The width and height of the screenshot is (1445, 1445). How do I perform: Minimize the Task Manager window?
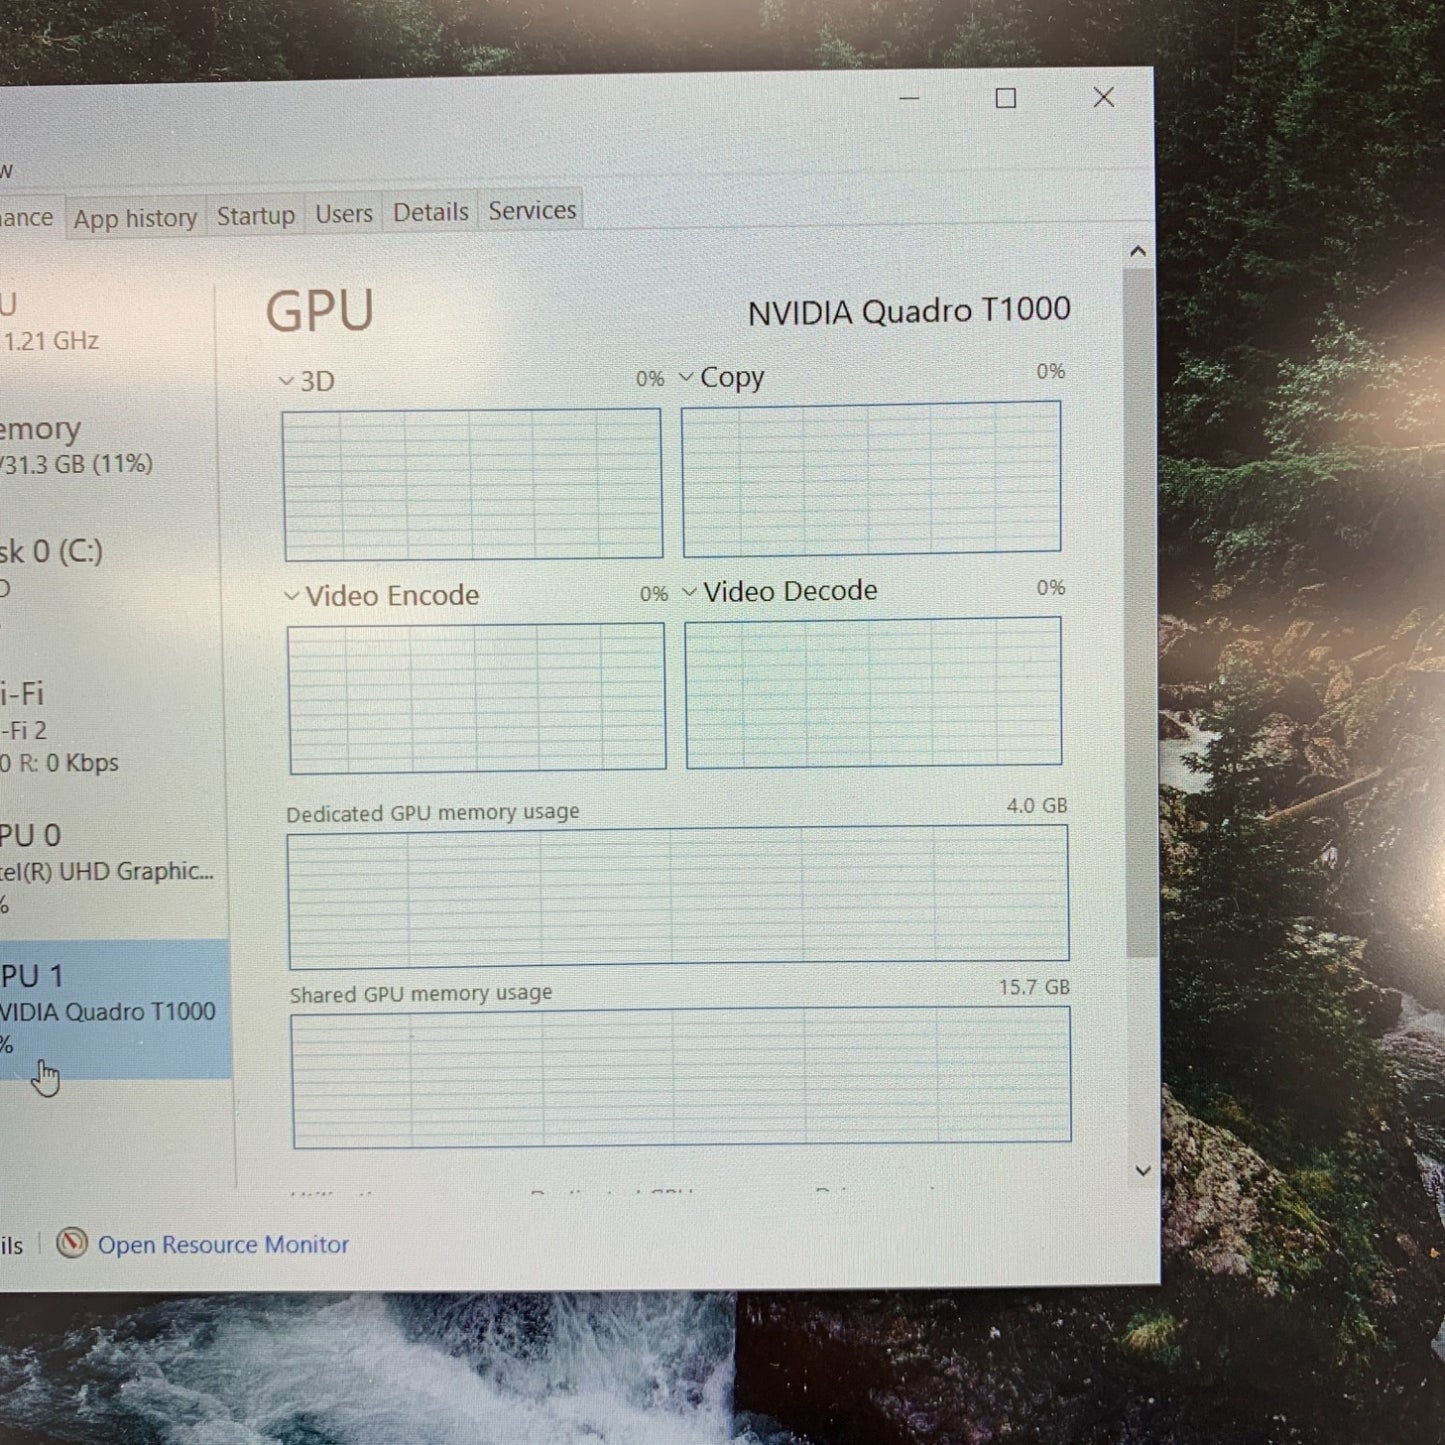pyautogui.click(x=909, y=99)
